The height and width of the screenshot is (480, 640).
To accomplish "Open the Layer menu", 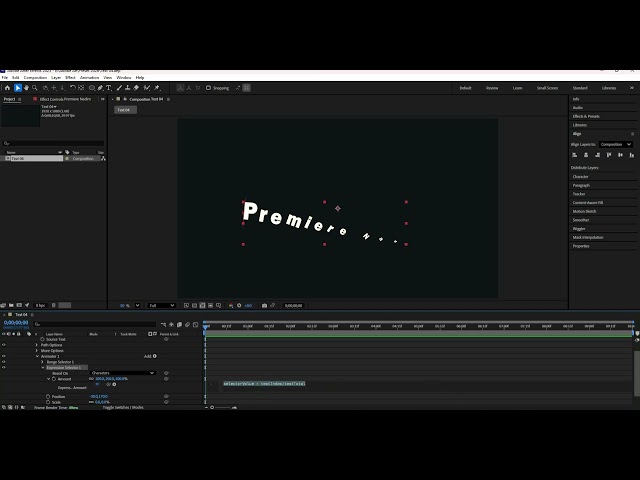I will click(56, 78).
